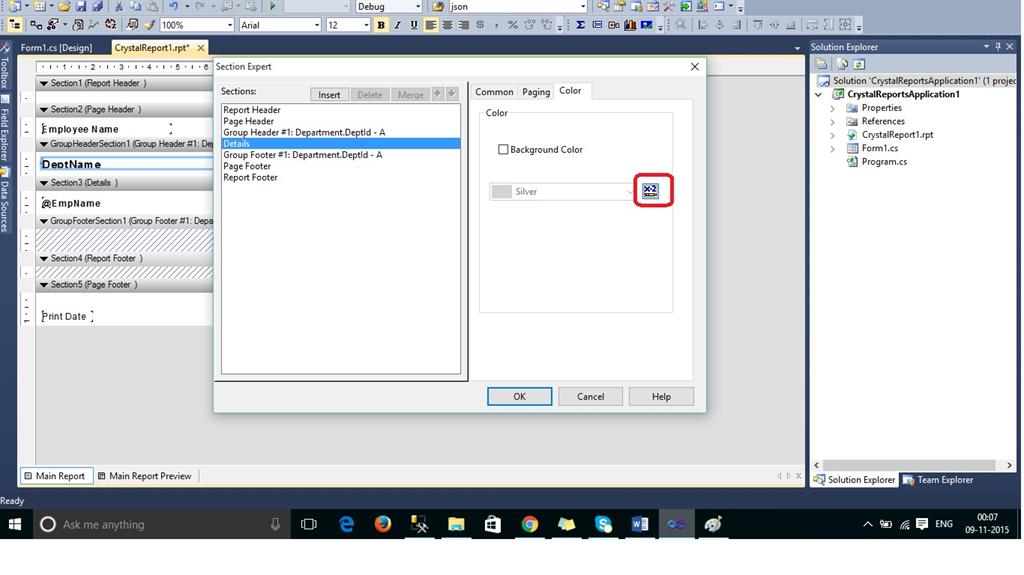Viewport: 1024px width, 575px height.
Task: Click the Cut scissors icon
Action: pyautogui.click(x=118, y=6)
